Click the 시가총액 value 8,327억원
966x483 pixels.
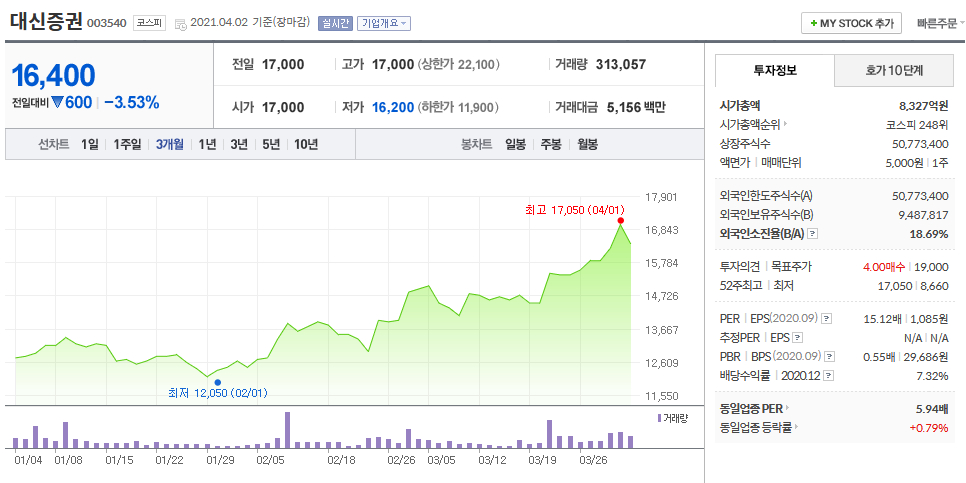tap(923, 105)
